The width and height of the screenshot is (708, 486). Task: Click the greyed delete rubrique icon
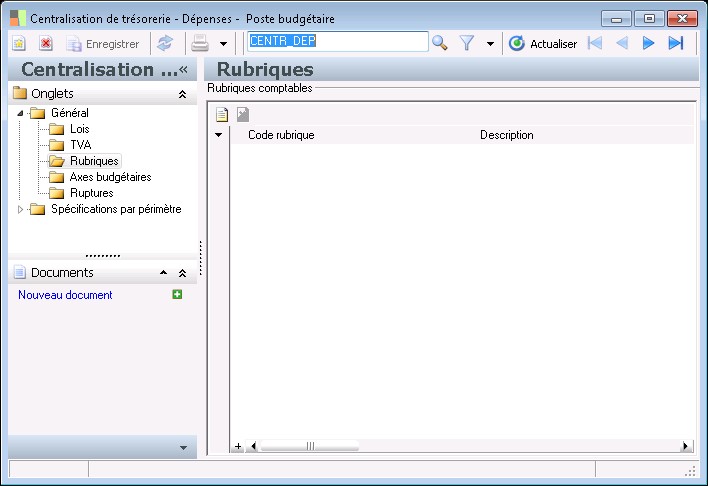(243, 114)
